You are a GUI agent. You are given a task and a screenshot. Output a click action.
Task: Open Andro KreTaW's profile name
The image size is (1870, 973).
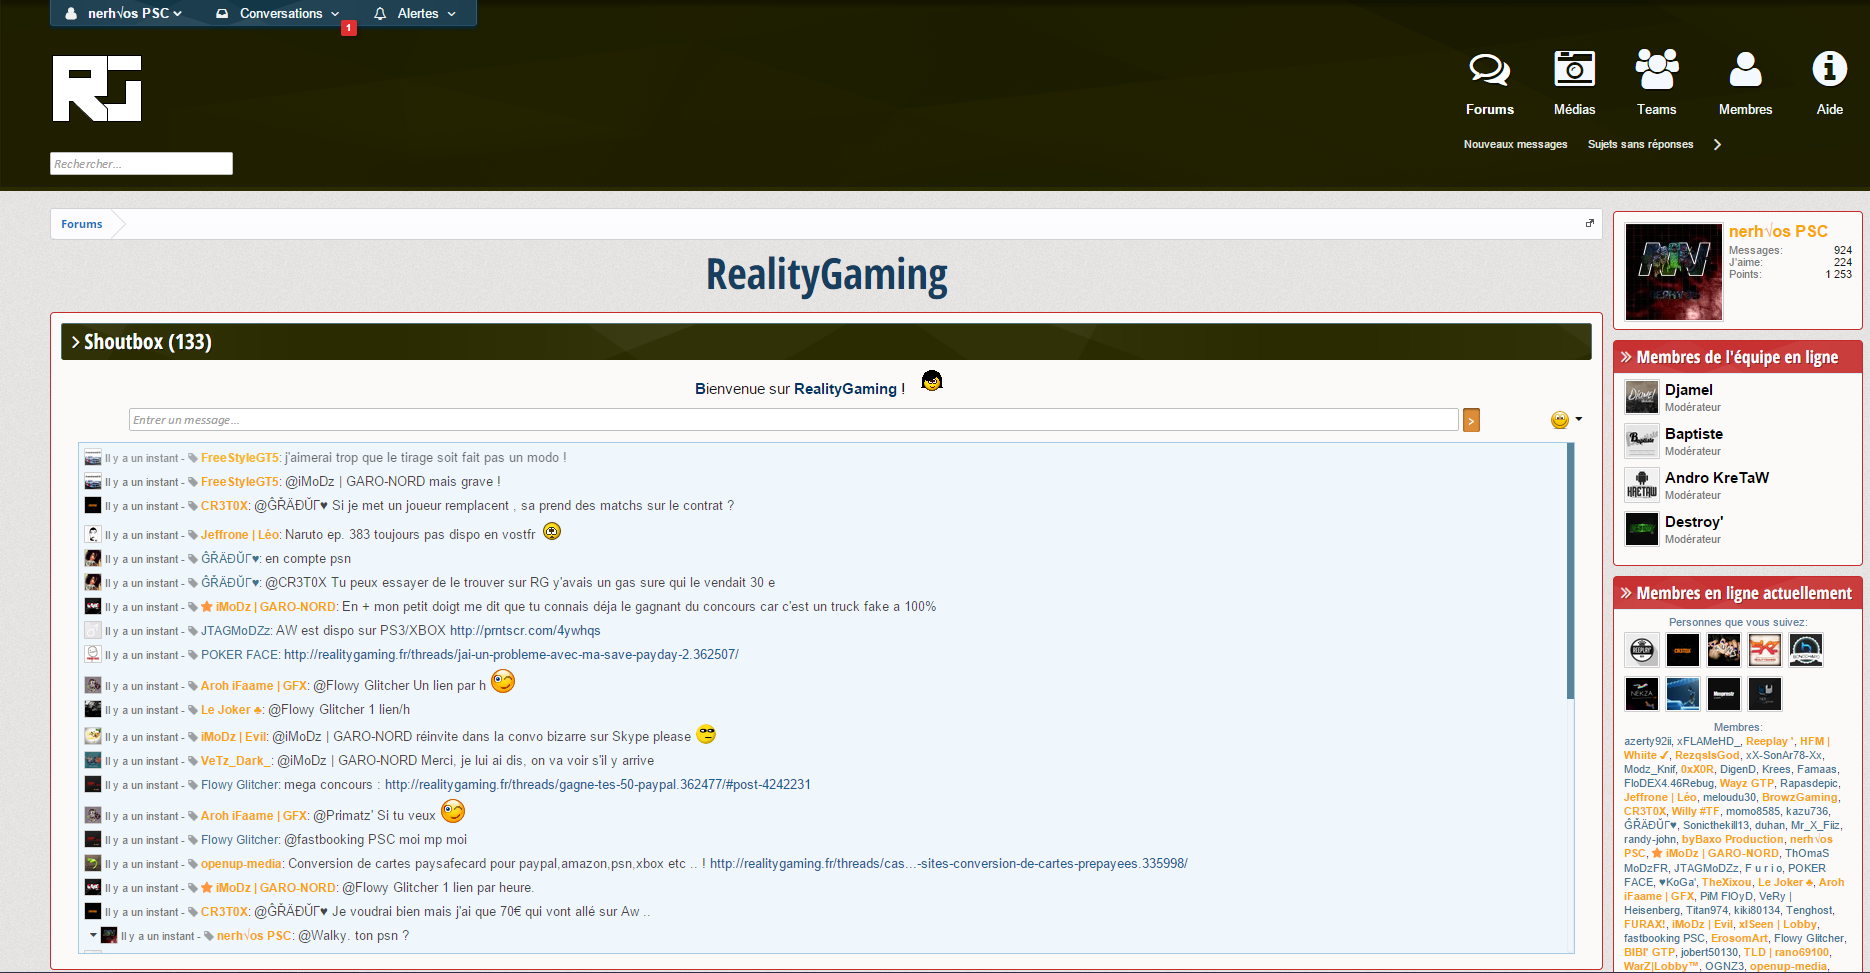[1717, 478]
